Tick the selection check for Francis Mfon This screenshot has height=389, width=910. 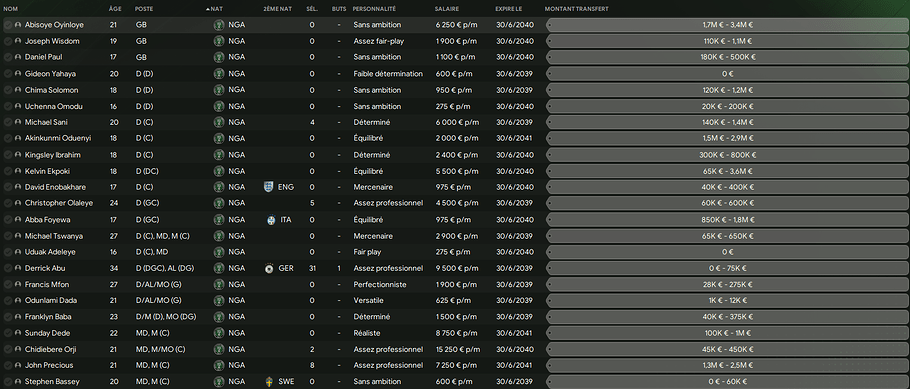[x=8, y=284]
